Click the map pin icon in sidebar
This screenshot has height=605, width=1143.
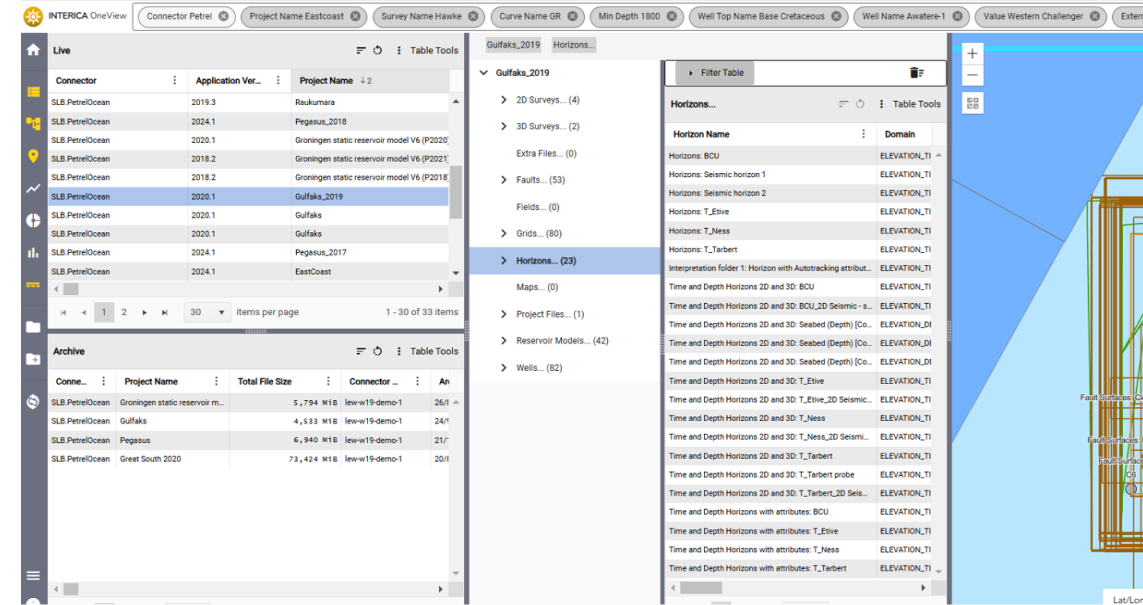(33, 156)
